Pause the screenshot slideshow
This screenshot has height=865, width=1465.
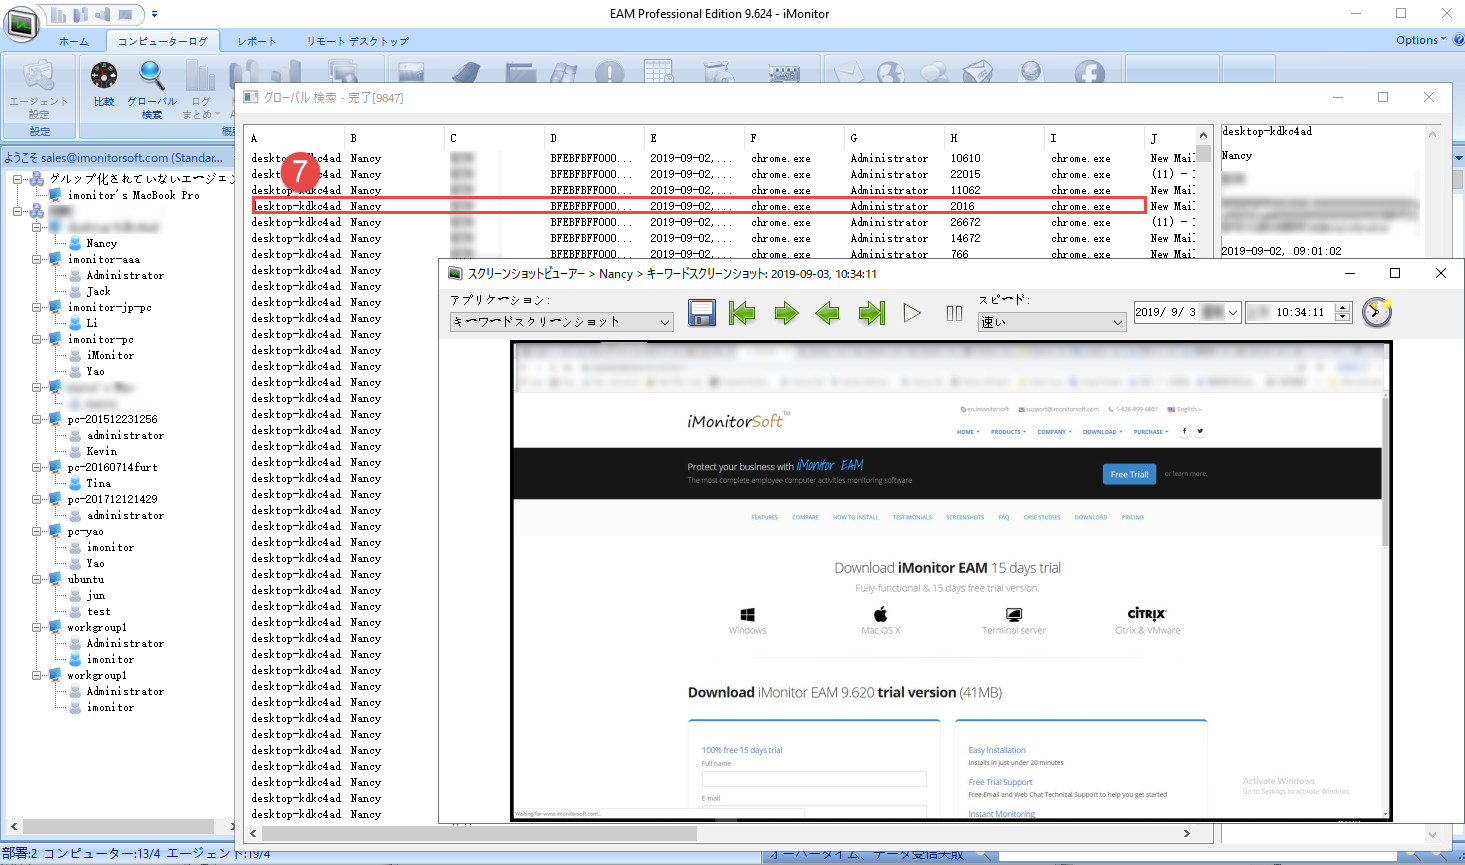(954, 313)
